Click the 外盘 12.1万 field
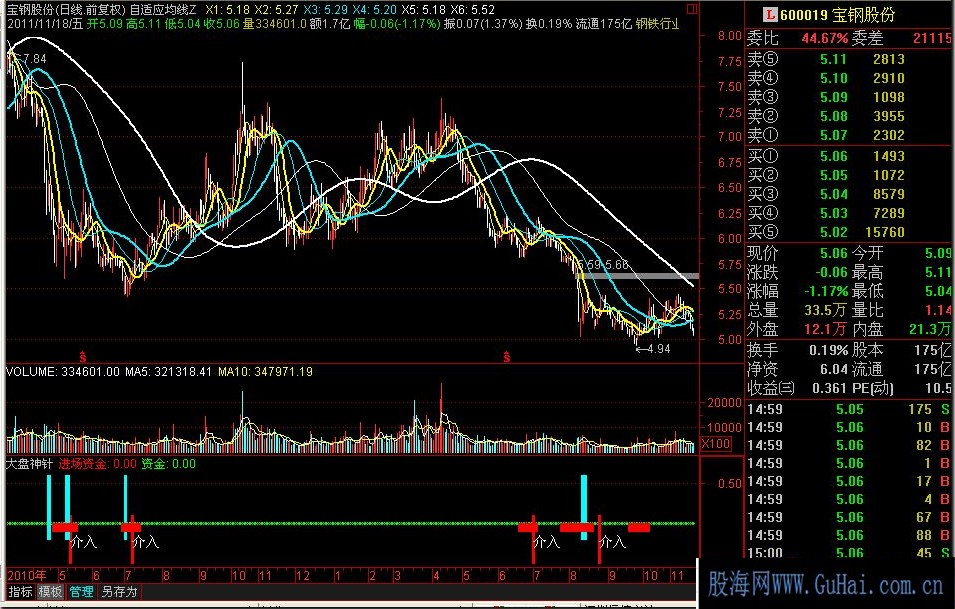 (797, 329)
